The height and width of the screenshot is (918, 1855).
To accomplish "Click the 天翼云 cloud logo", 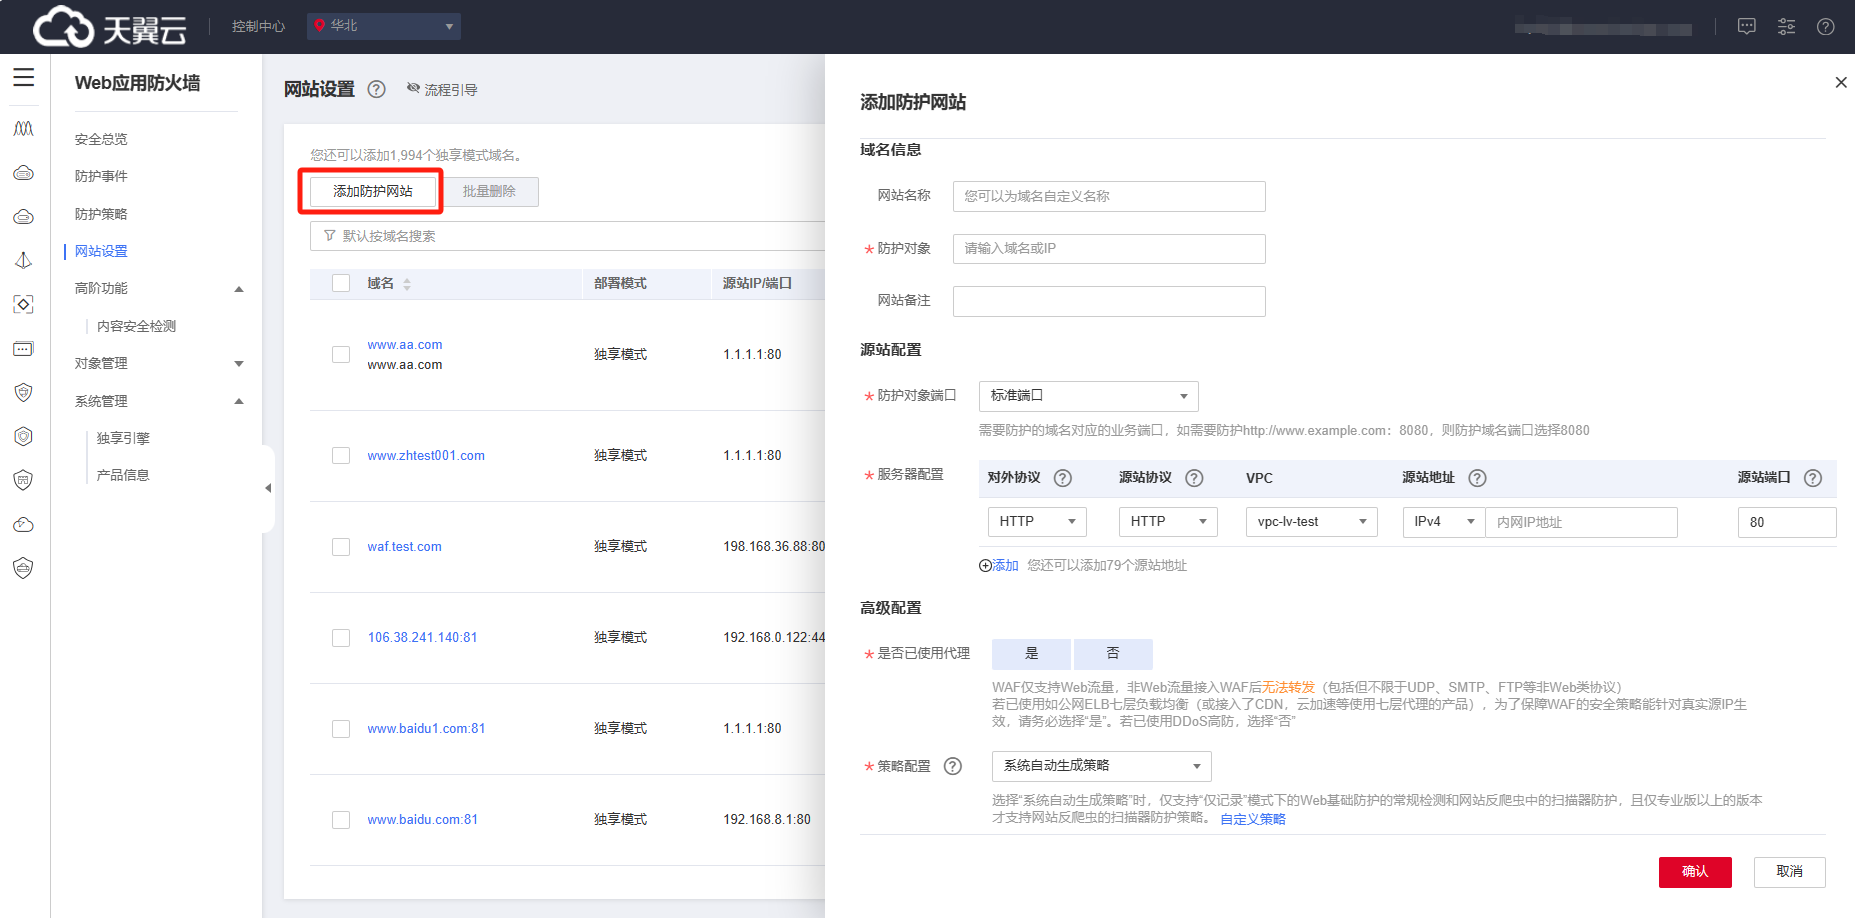I will (109, 27).
